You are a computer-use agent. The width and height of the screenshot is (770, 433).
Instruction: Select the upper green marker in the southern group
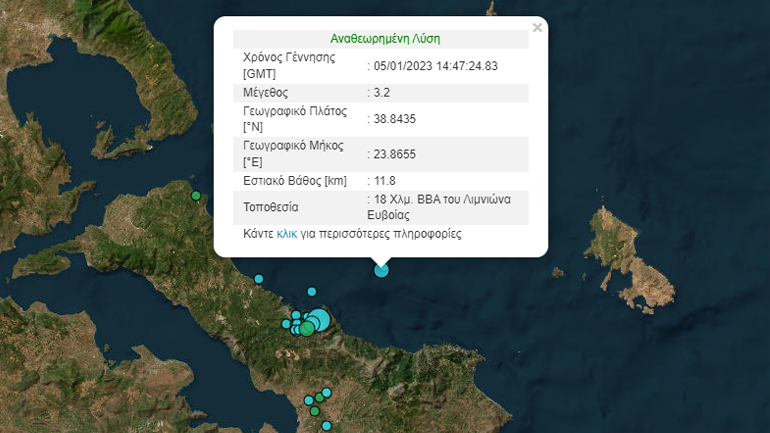click(319, 397)
